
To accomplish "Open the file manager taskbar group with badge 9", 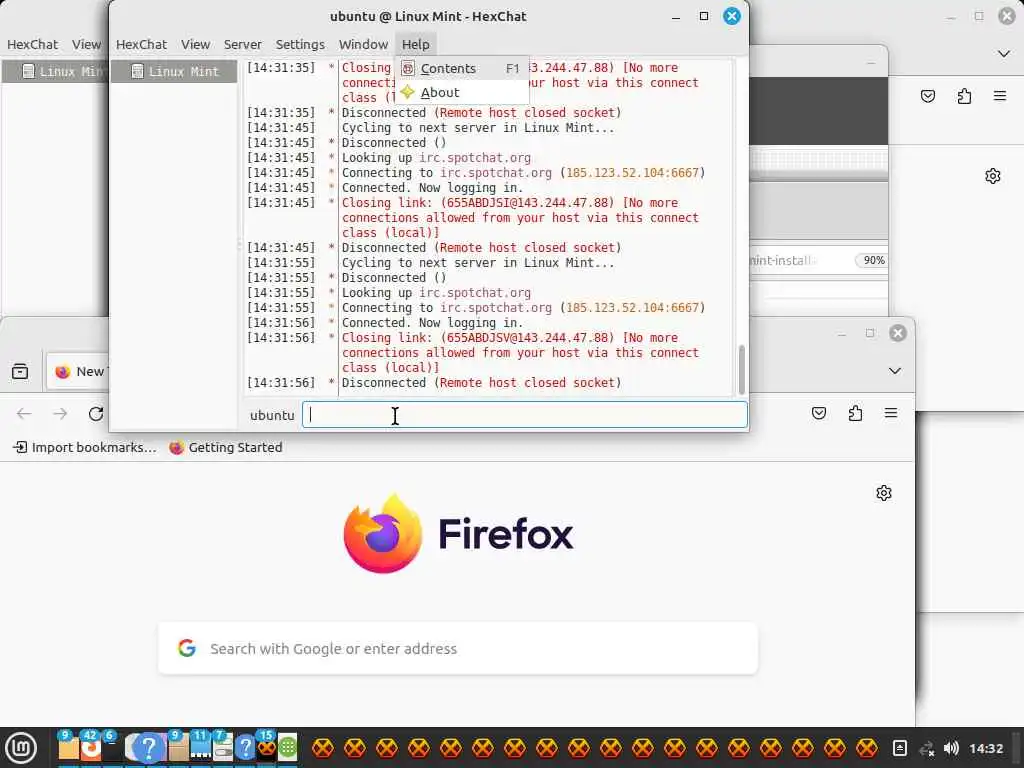I will click(x=68, y=748).
